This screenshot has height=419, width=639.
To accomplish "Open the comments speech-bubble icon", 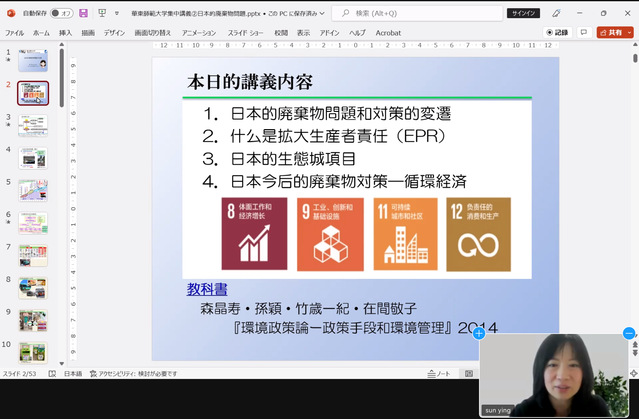I will [x=584, y=33].
